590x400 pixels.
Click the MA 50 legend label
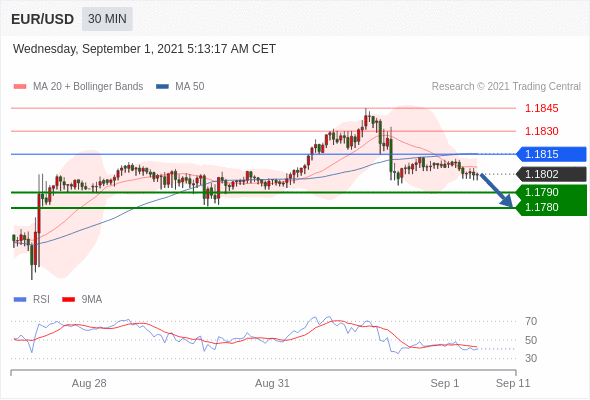(x=190, y=87)
